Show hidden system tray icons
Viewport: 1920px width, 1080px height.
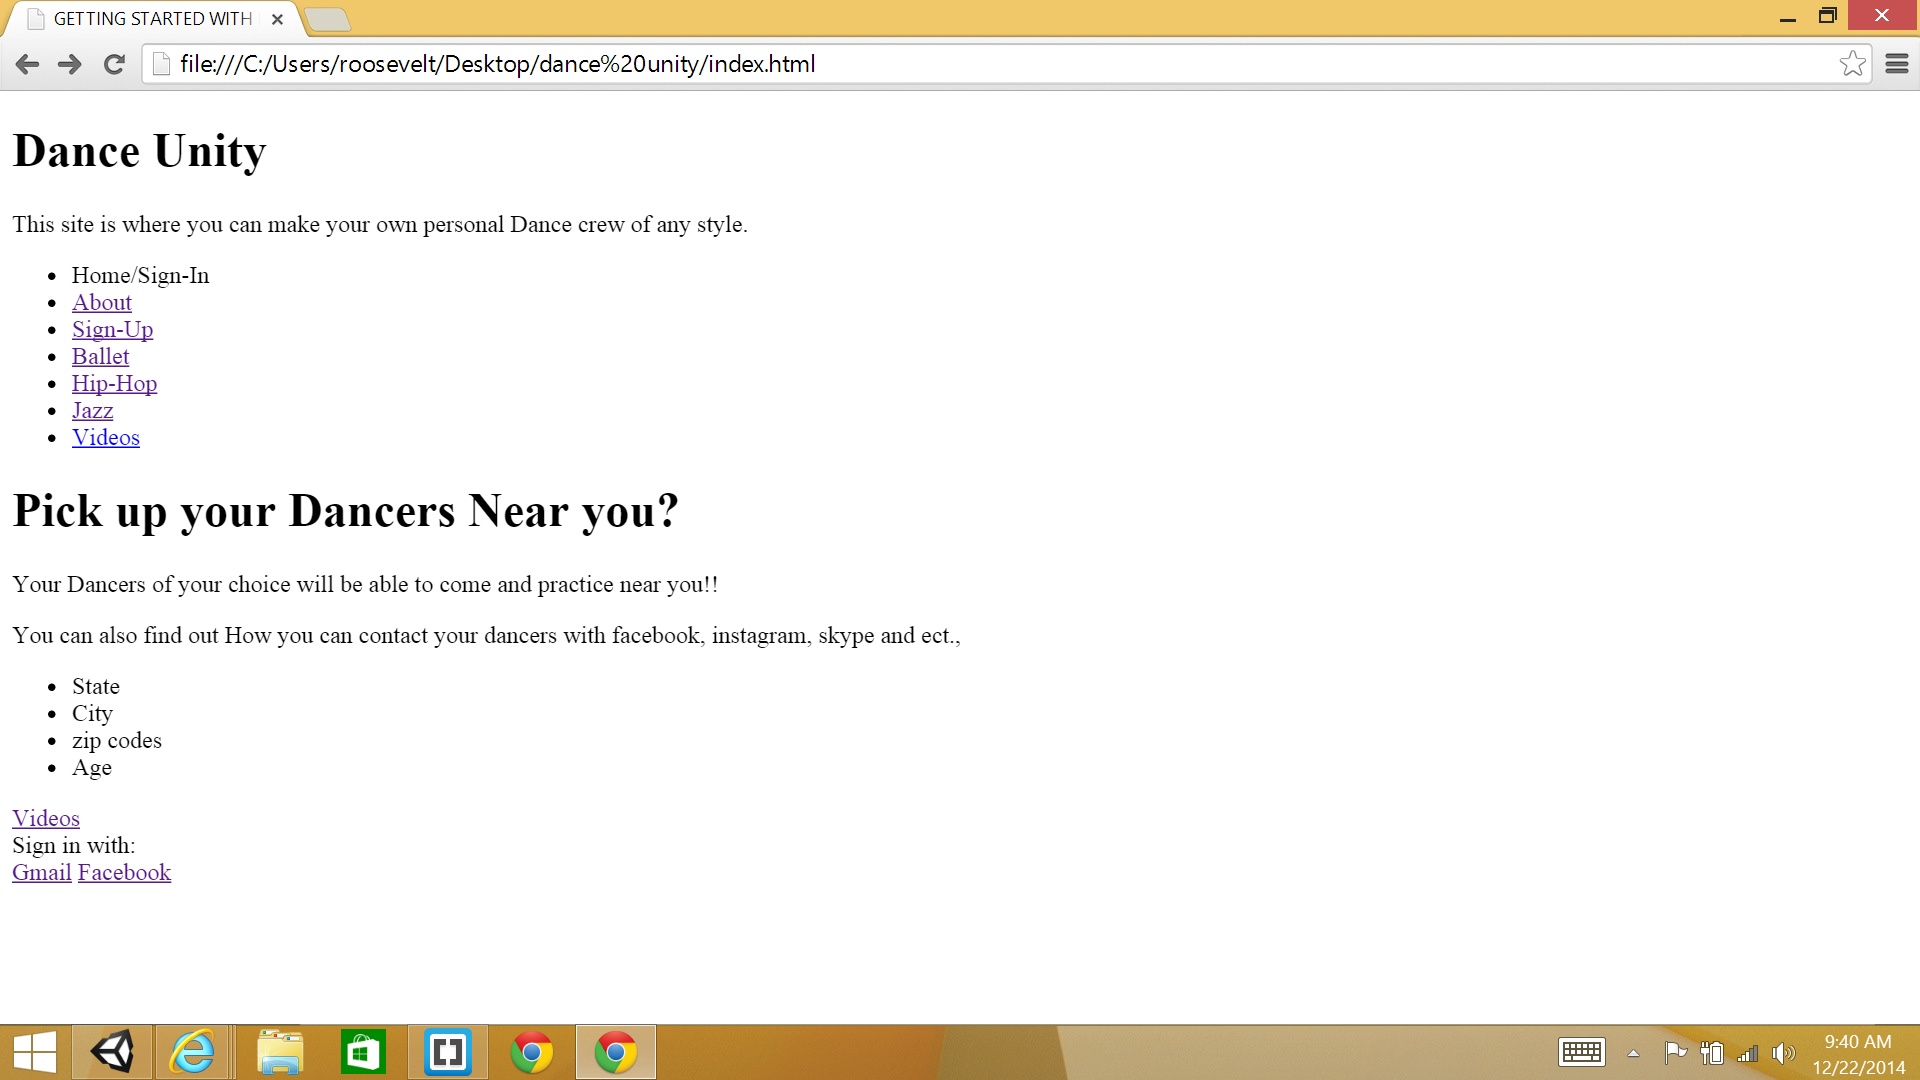pyautogui.click(x=1633, y=1053)
